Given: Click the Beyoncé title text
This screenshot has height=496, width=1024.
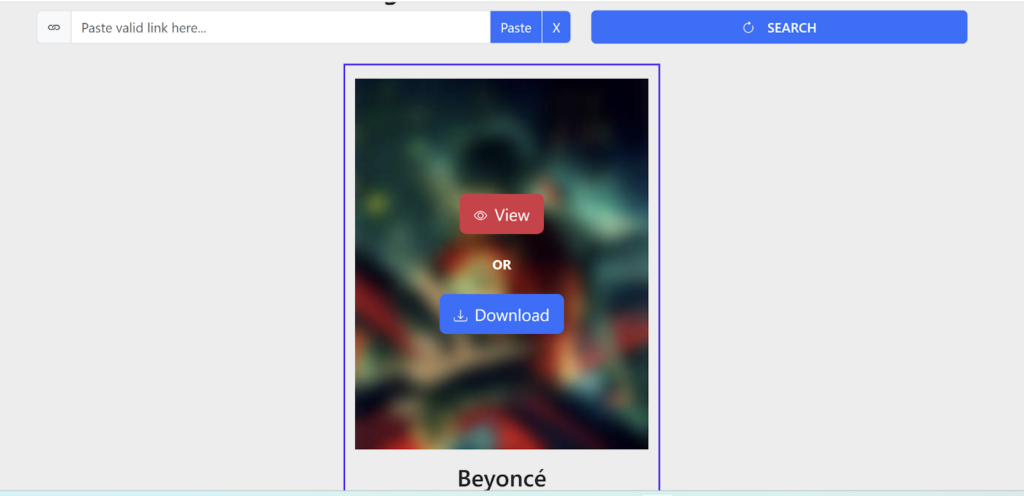Looking at the screenshot, I should (x=502, y=478).
